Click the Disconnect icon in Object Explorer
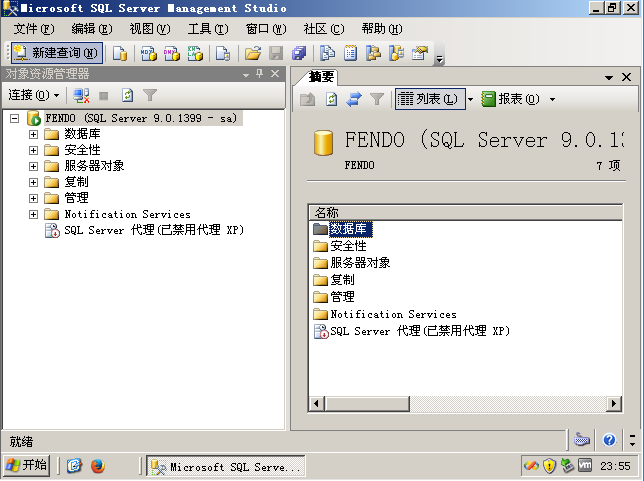Image resolution: width=644 pixels, height=481 pixels. pos(81,95)
